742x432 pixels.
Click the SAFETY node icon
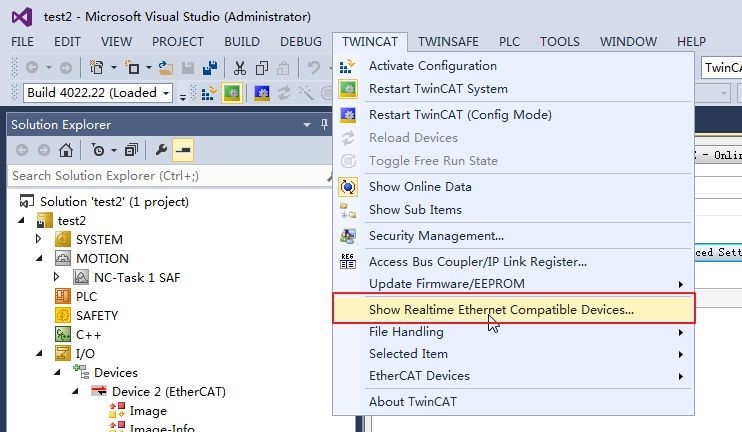point(63,315)
